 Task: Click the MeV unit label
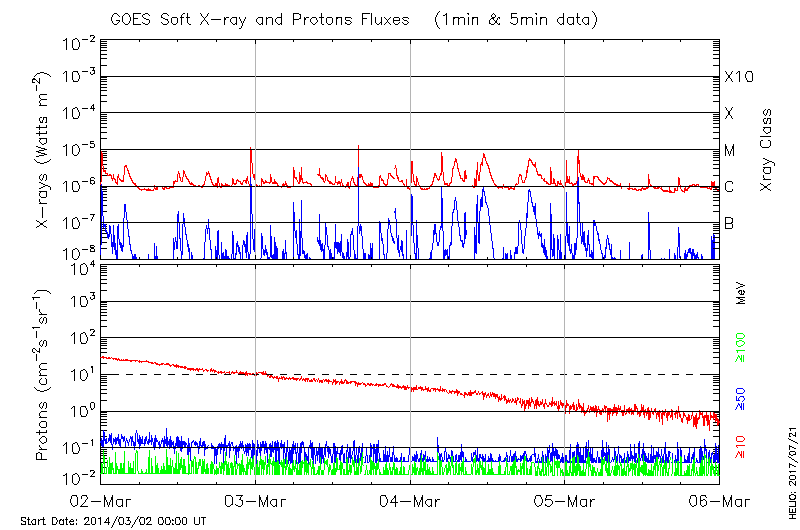click(x=741, y=296)
